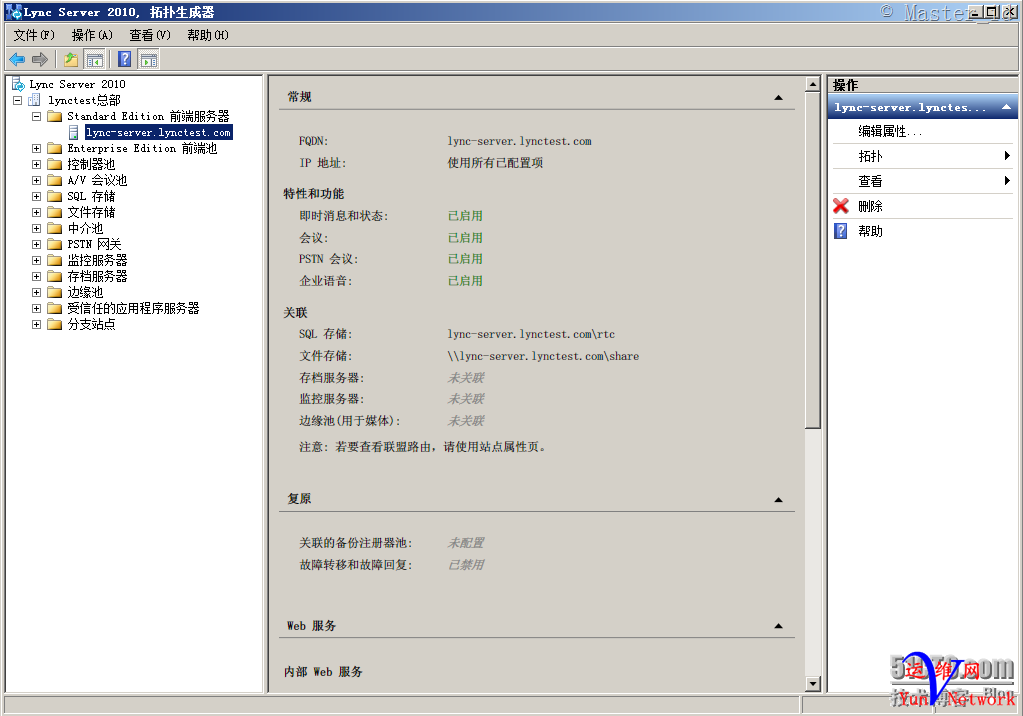1023x716 pixels.
Task: Click the file share path \\lync-server.lynctest.com\share
Action: tap(543, 356)
